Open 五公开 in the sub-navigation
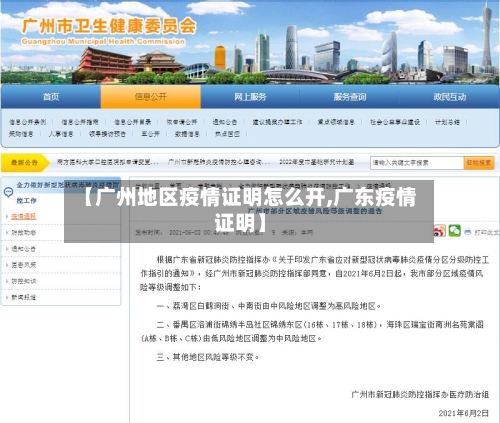The image size is (500, 423). coord(150,134)
